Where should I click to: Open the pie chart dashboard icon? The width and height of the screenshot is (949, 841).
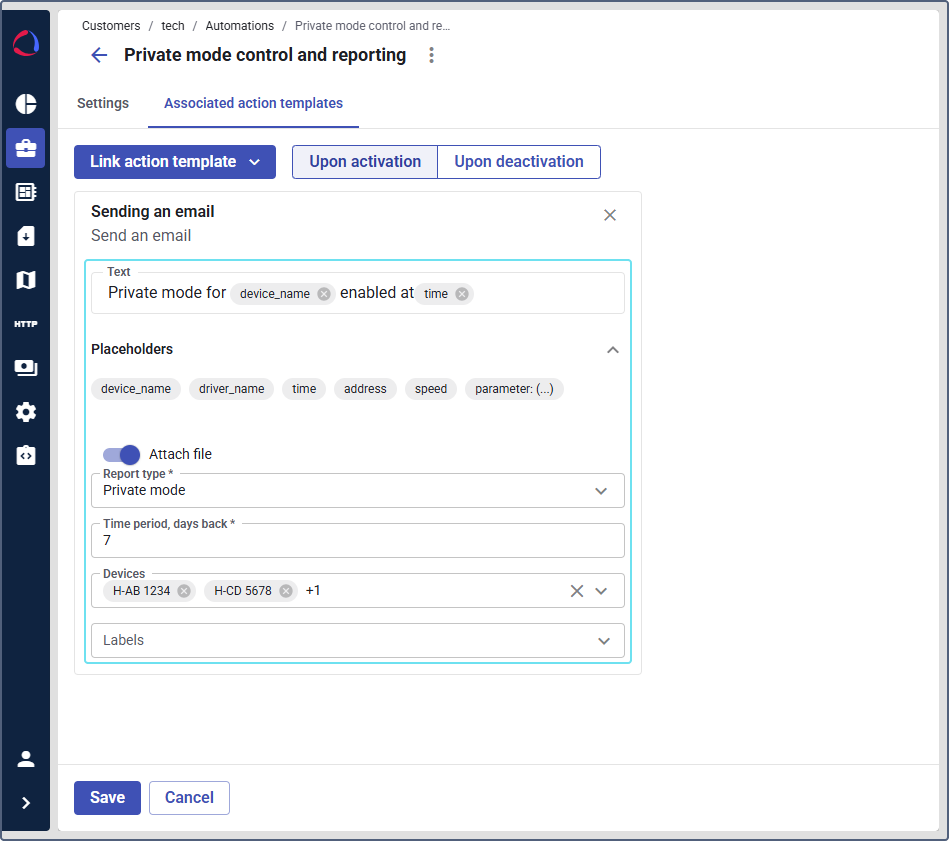point(26,104)
